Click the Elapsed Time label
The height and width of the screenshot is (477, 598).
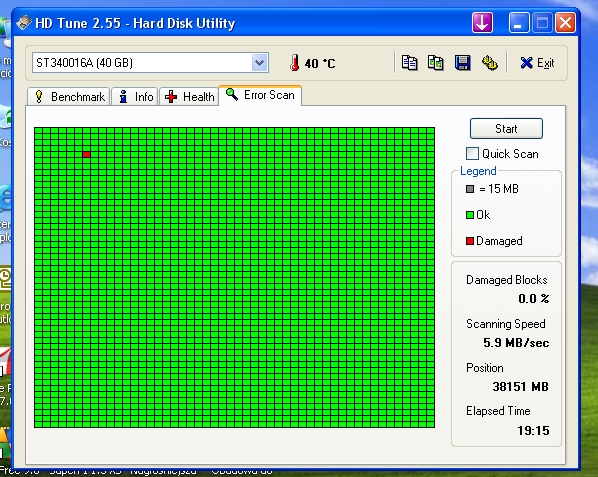498,411
